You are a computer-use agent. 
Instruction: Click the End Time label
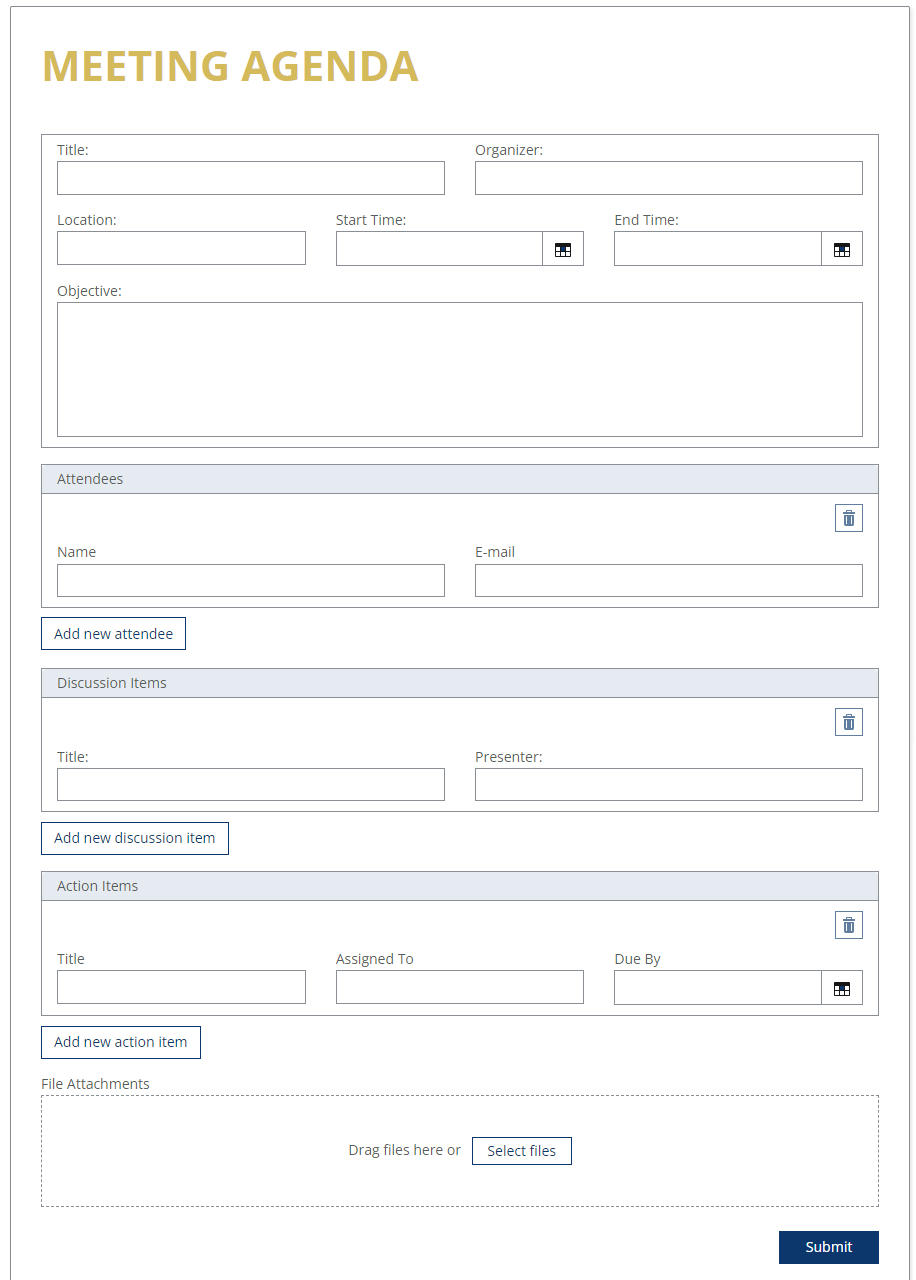[646, 220]
